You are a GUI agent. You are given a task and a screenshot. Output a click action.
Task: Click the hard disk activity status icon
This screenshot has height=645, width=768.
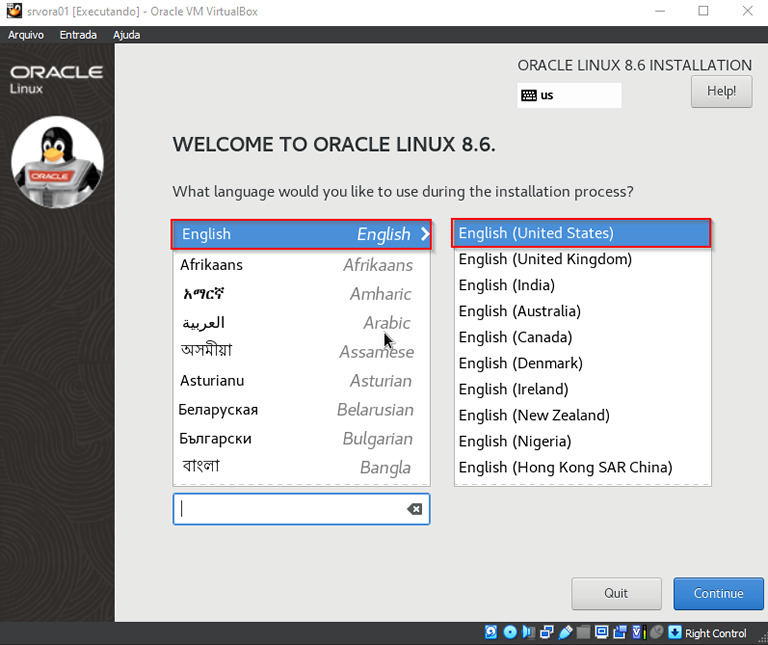click(x=491, y=632)
